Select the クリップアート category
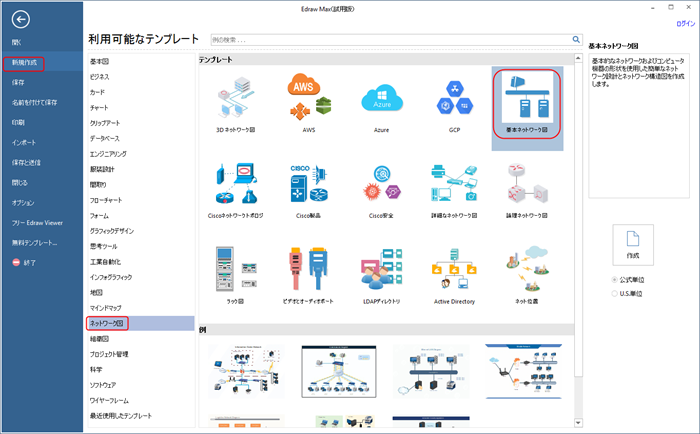Screen dimensions: 700x434 (x=105, y=123)
